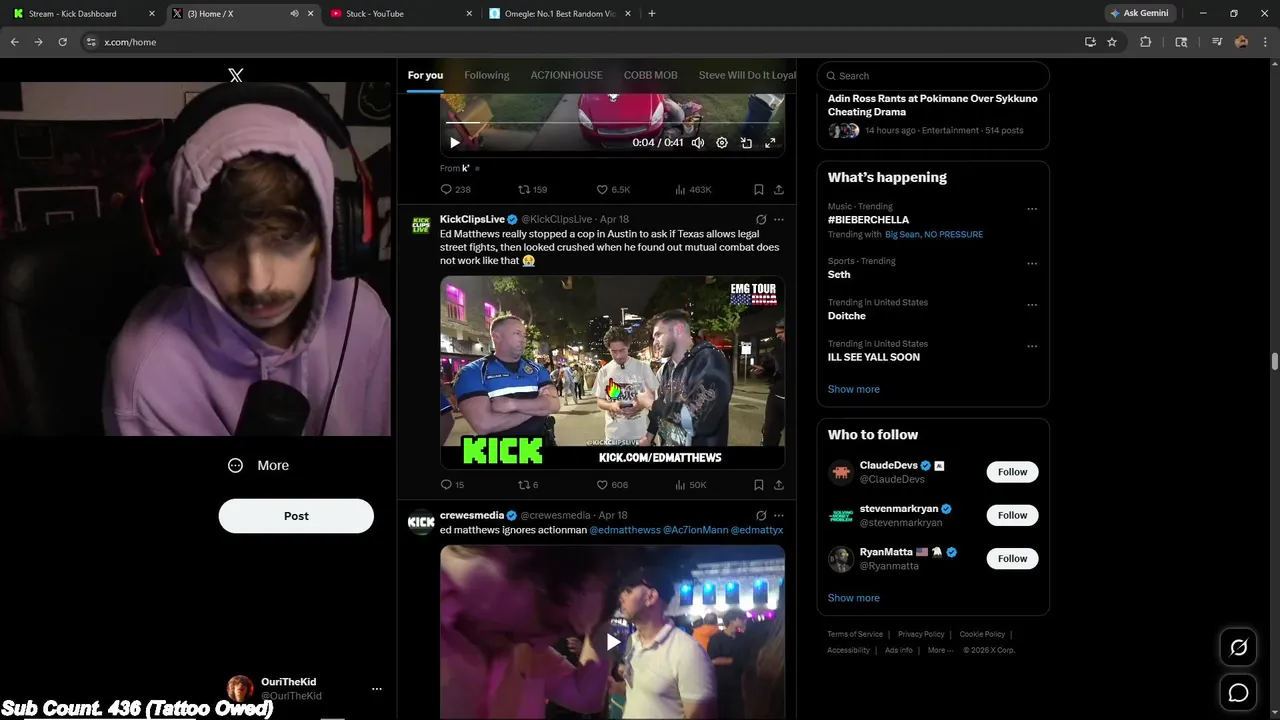Open the Adin Ross Rants news story
Image resolution: width=1280 pixels, height=720 pixels.
click(x=932, y=105)
